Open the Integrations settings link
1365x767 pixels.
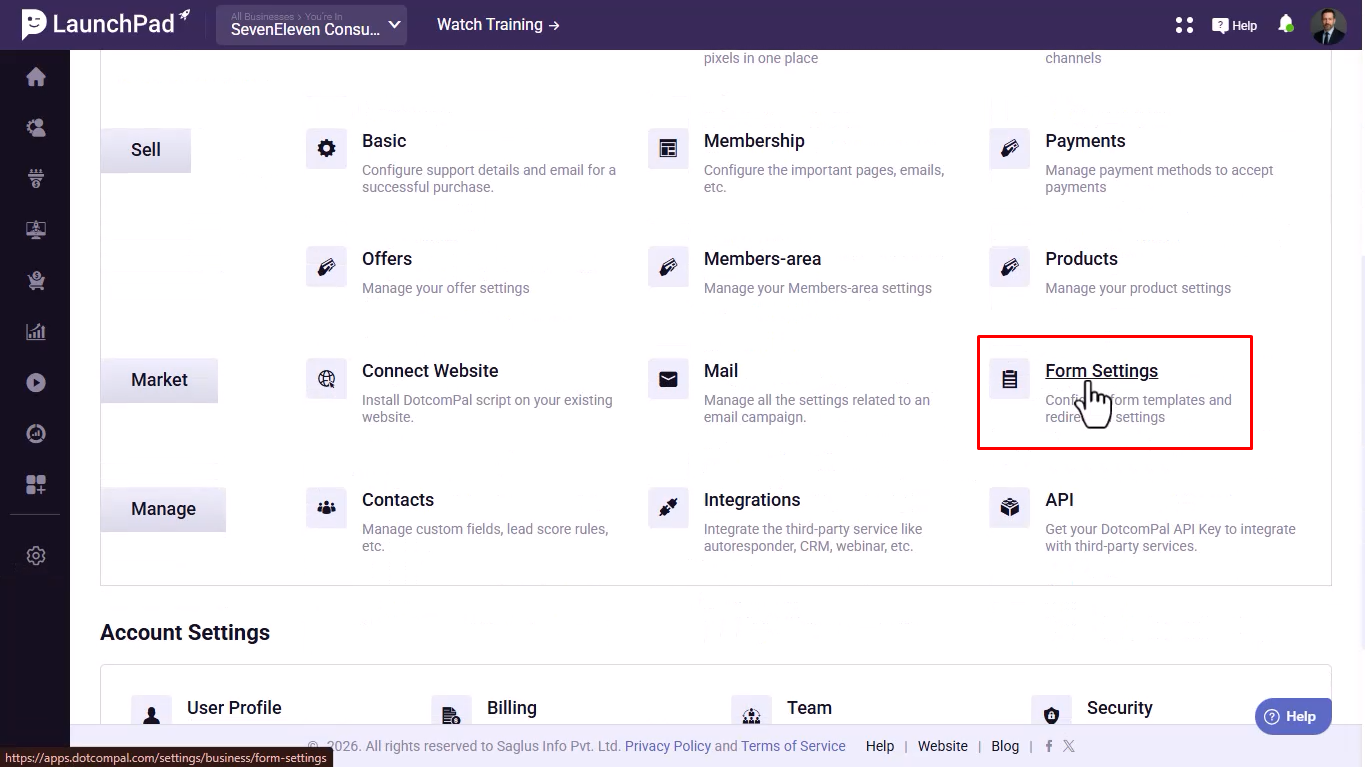[752, 500]
